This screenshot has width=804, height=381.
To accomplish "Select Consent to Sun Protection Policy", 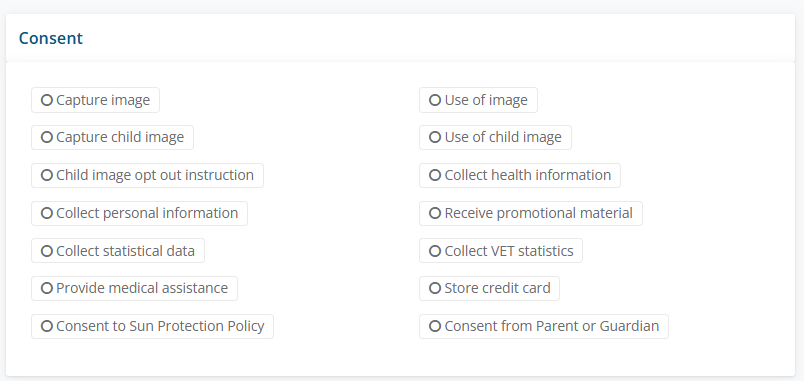I will point(152,327).
